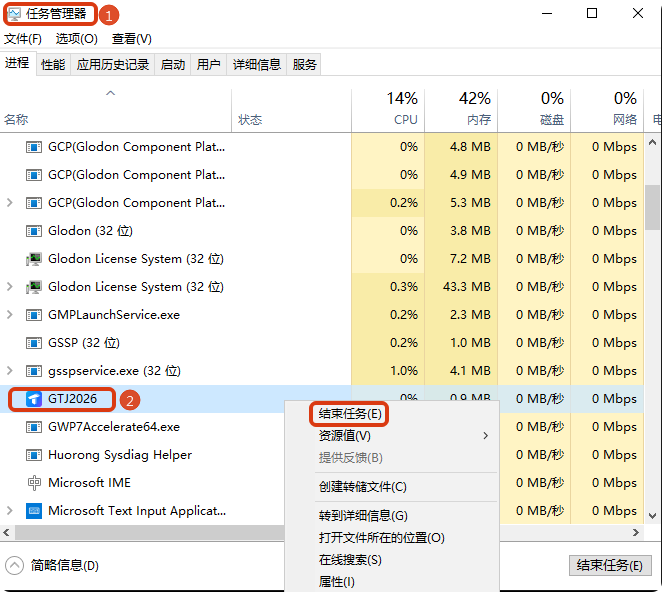Click the Microsoft Text Input Application icon

pyautogui.click(x=34, y=511)
